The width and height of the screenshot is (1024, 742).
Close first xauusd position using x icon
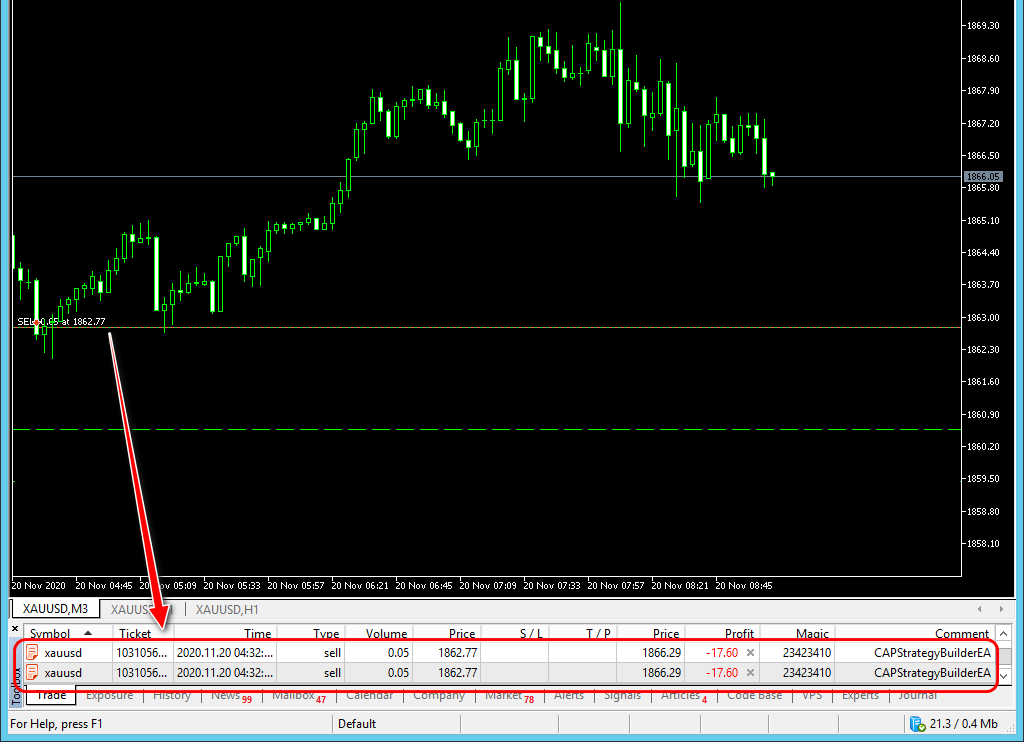(750, 653)
